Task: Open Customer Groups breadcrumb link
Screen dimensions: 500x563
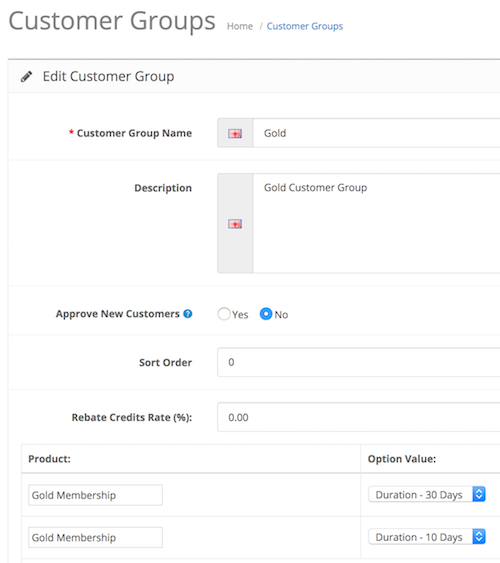Action: 305,26
